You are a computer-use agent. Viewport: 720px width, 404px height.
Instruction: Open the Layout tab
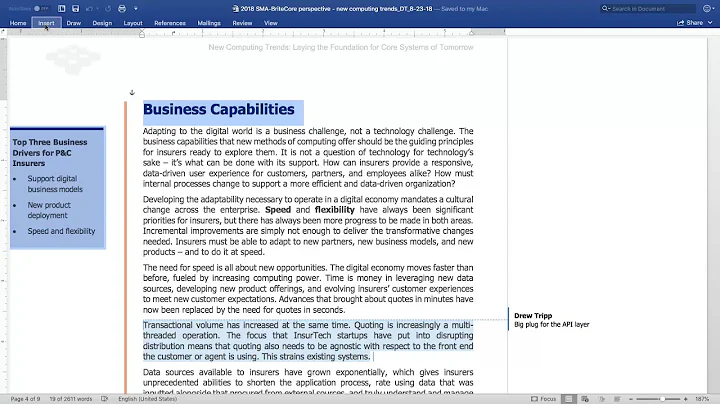tap(133, 23)
